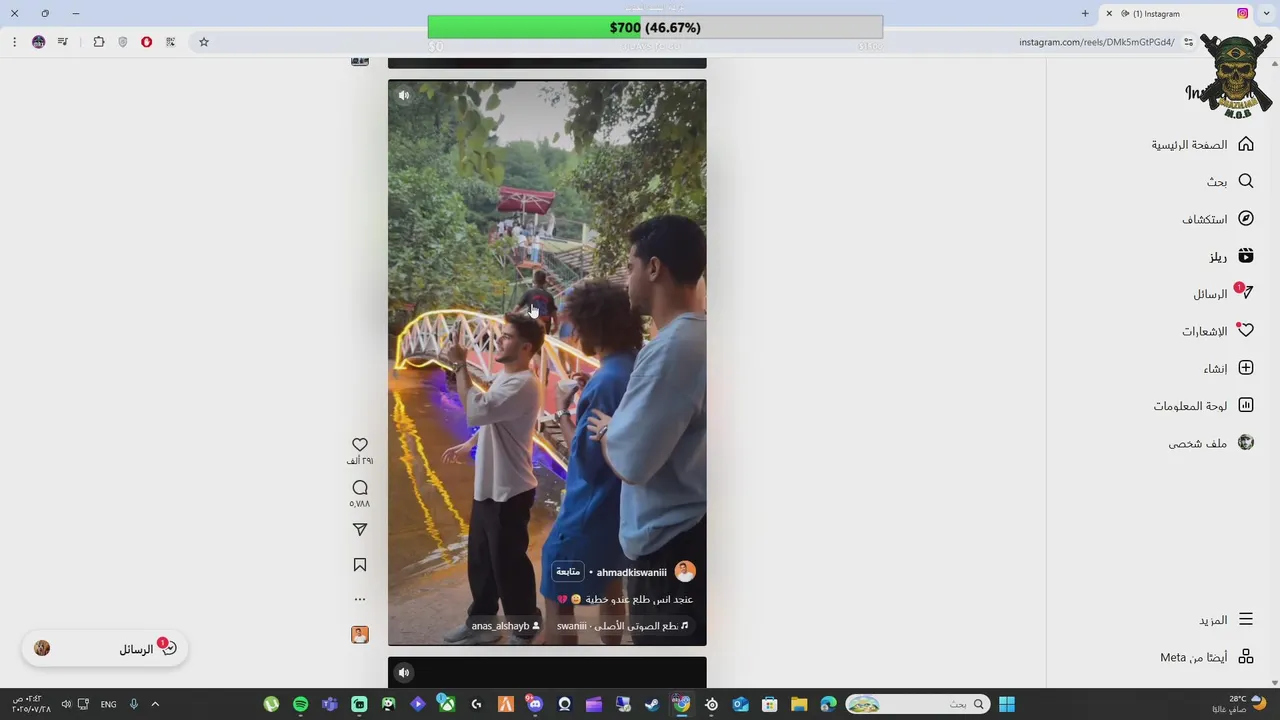The width and height of the screenshot is (1280, 720).
Task: Expand hidden tray icons chevron
Action: point(155,704)
